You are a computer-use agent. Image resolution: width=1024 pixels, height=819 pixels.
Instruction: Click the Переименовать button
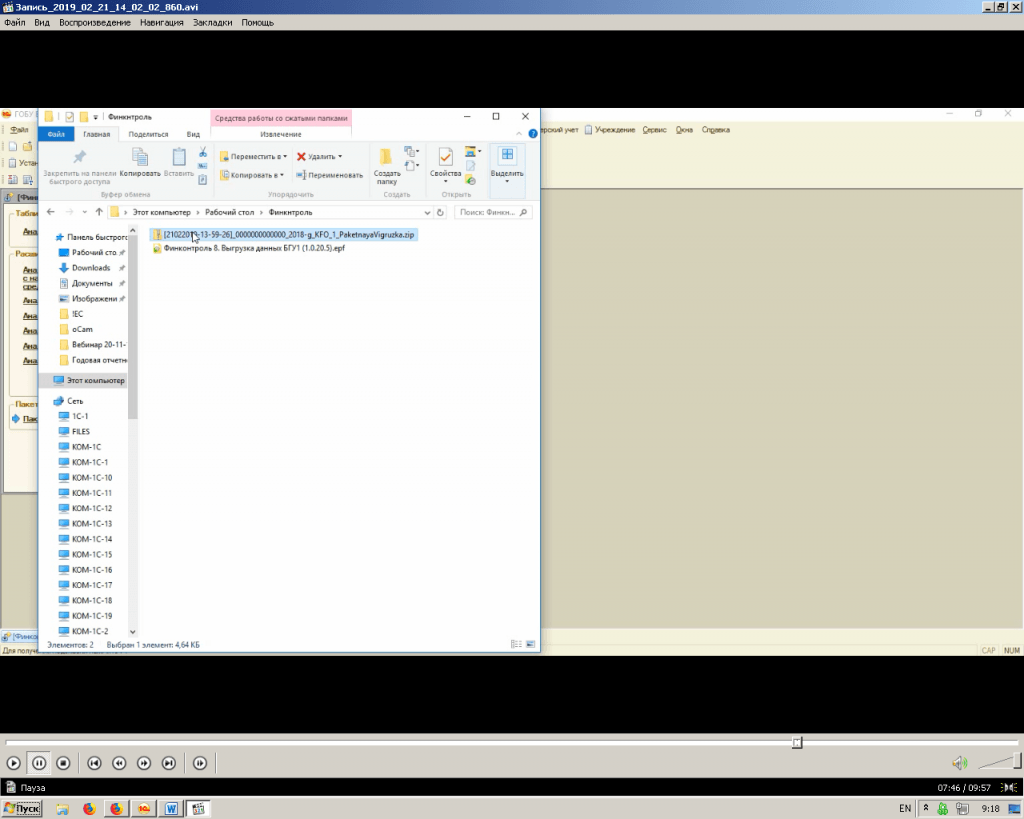(x=329, y=175)
